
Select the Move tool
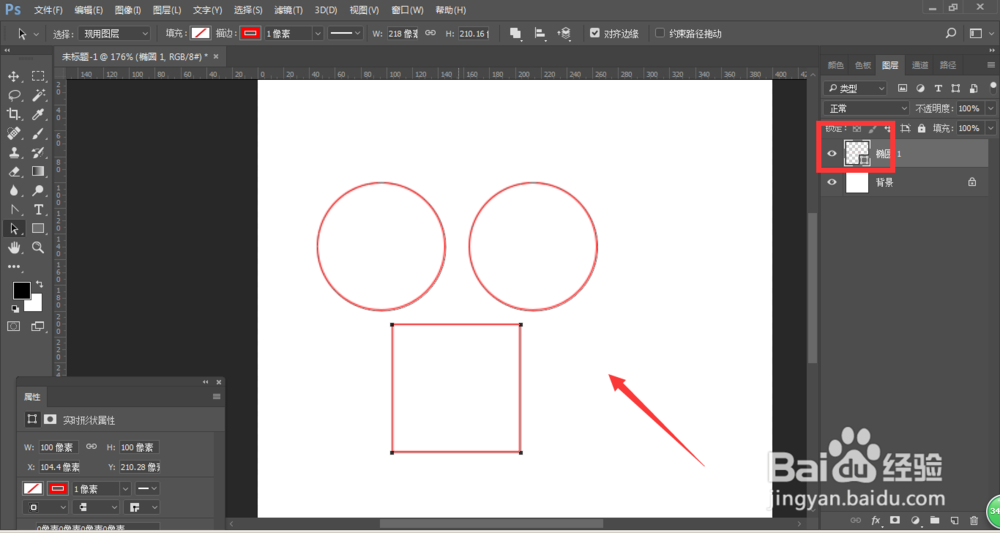pyautogui.click(x=13, y=77)
